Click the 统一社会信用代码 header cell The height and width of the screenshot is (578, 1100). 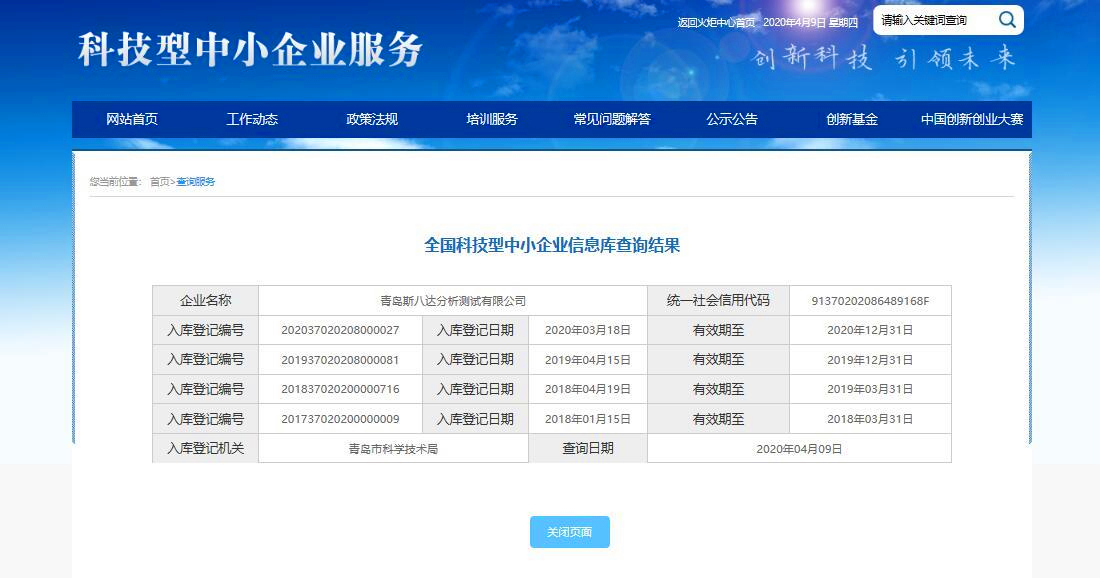tap(718, 300)
